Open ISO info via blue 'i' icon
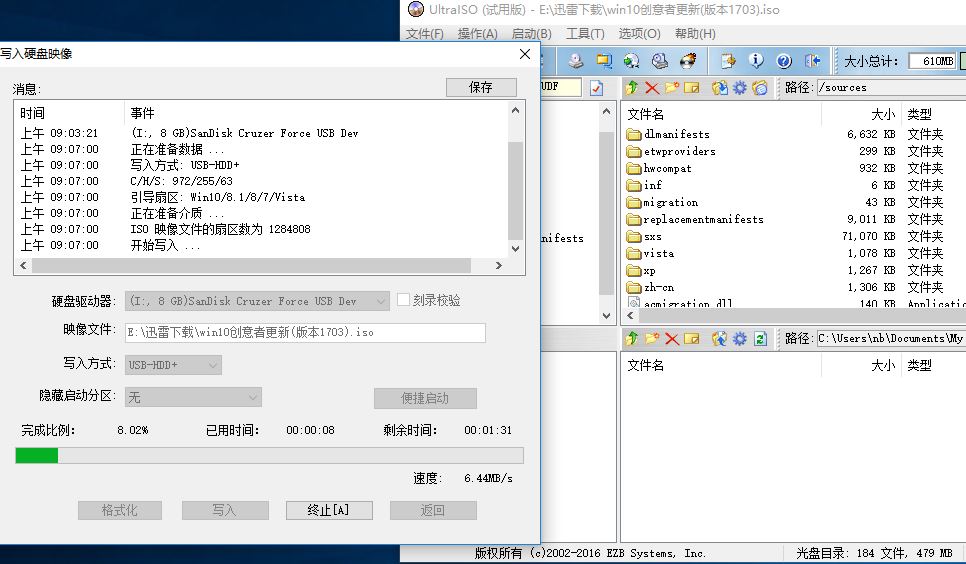 [x=756, y=60]
